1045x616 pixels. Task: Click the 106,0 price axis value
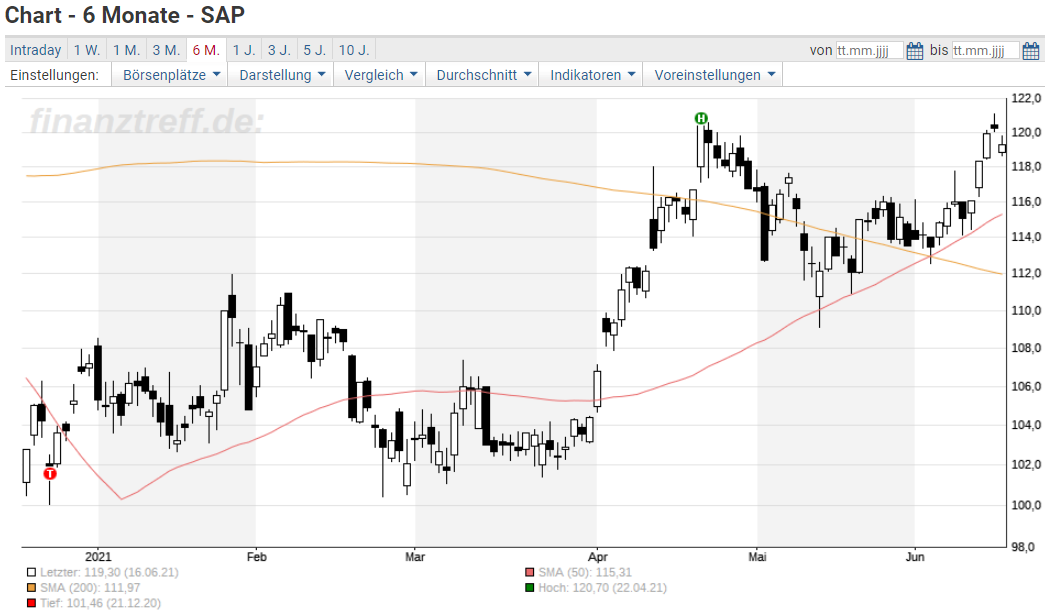click(x=1026, y=387)
